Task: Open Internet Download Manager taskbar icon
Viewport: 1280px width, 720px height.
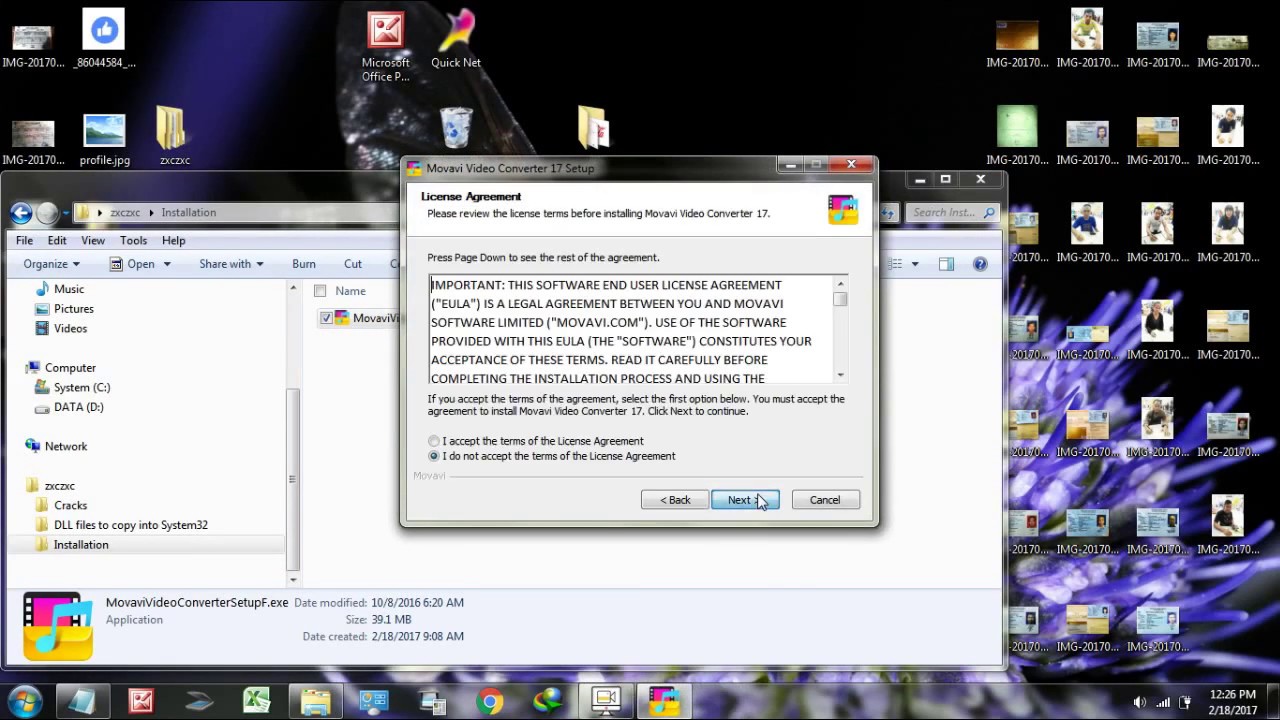Action: click(x=548, y=701)
